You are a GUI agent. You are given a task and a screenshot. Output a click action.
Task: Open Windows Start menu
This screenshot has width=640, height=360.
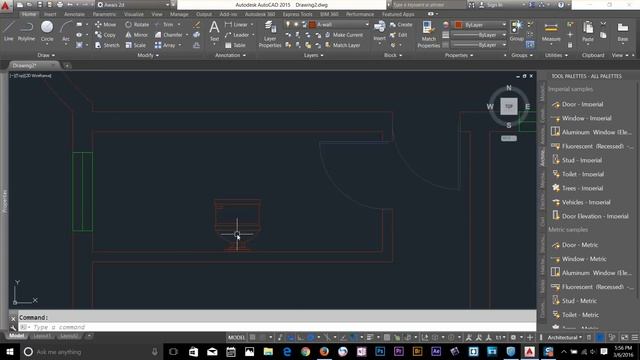pyautogui.click(x=9, y=351)
